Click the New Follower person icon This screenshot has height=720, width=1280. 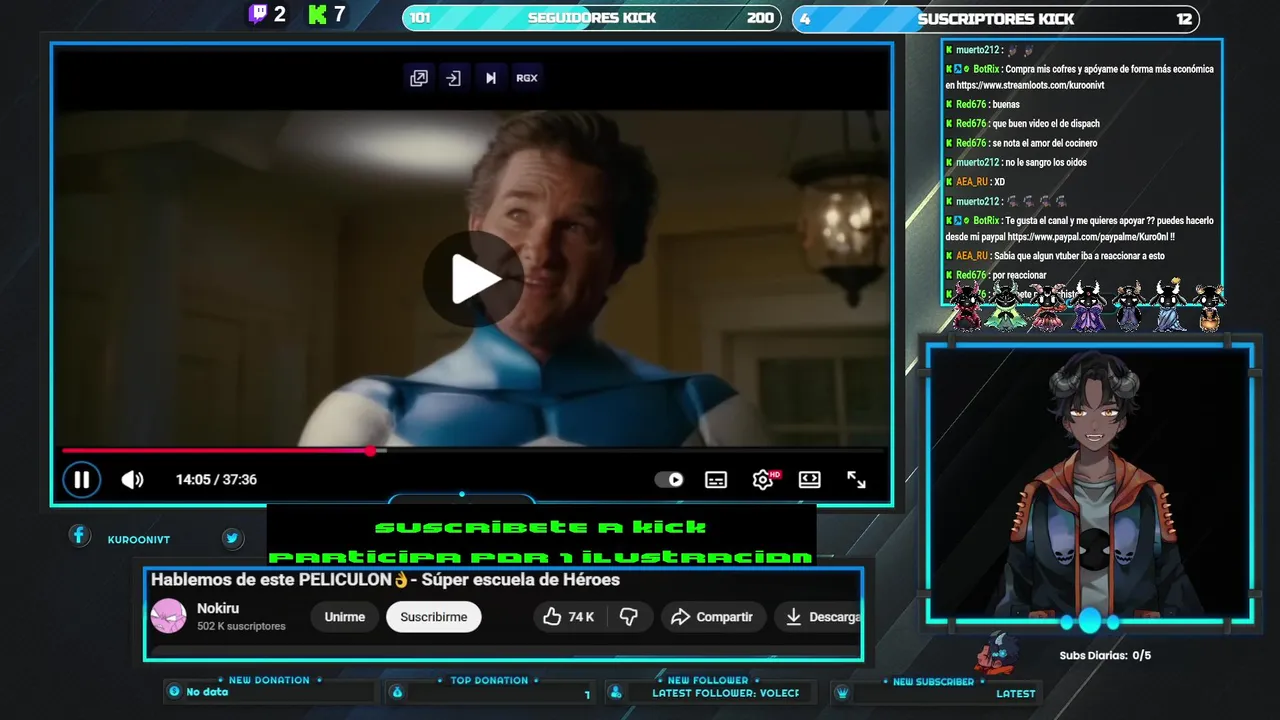pos(616,692)
